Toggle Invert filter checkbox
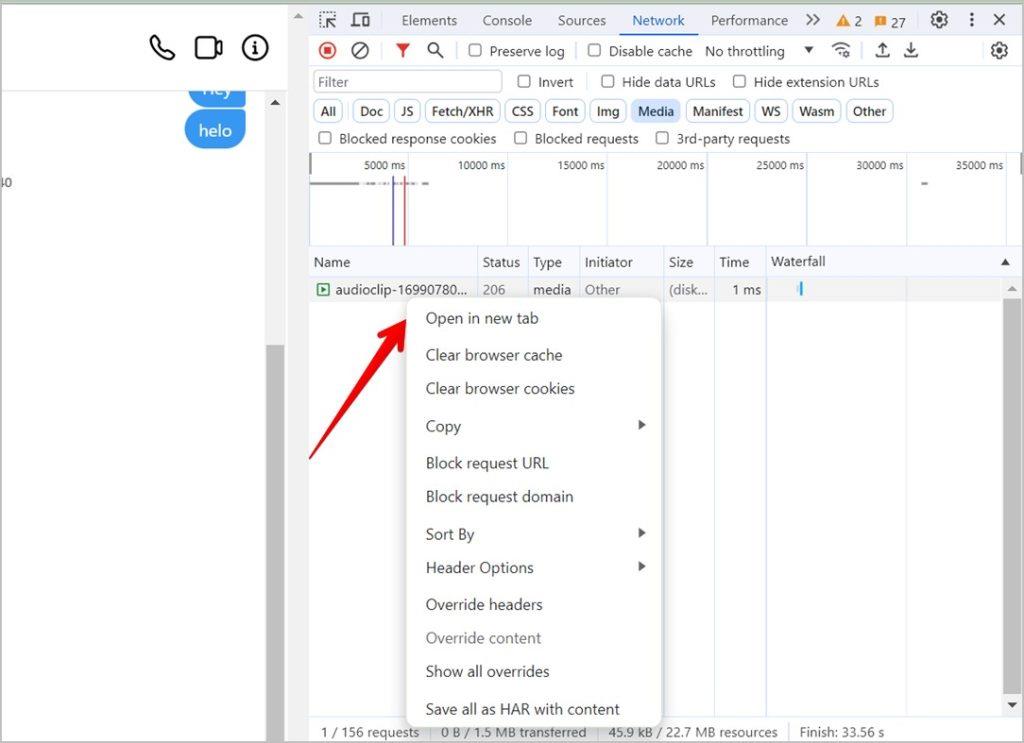The image size is (1024, 743). 524,82
